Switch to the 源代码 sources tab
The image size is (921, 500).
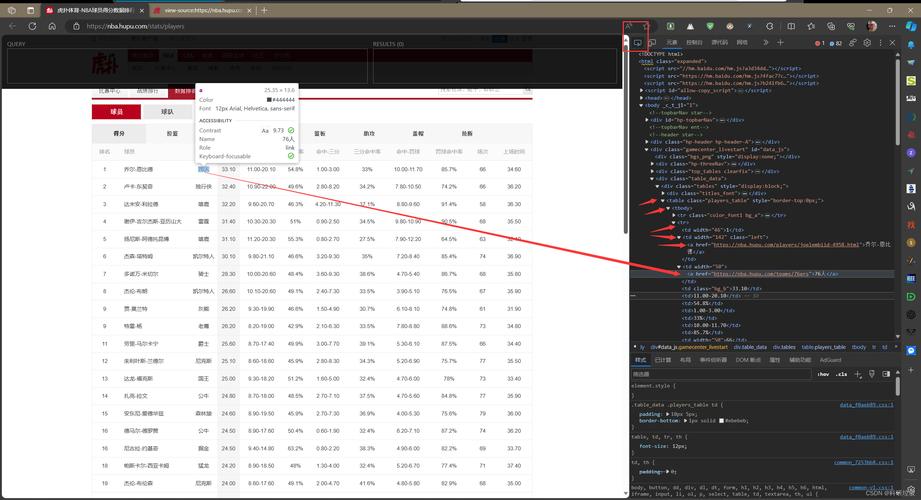[720, 42]
